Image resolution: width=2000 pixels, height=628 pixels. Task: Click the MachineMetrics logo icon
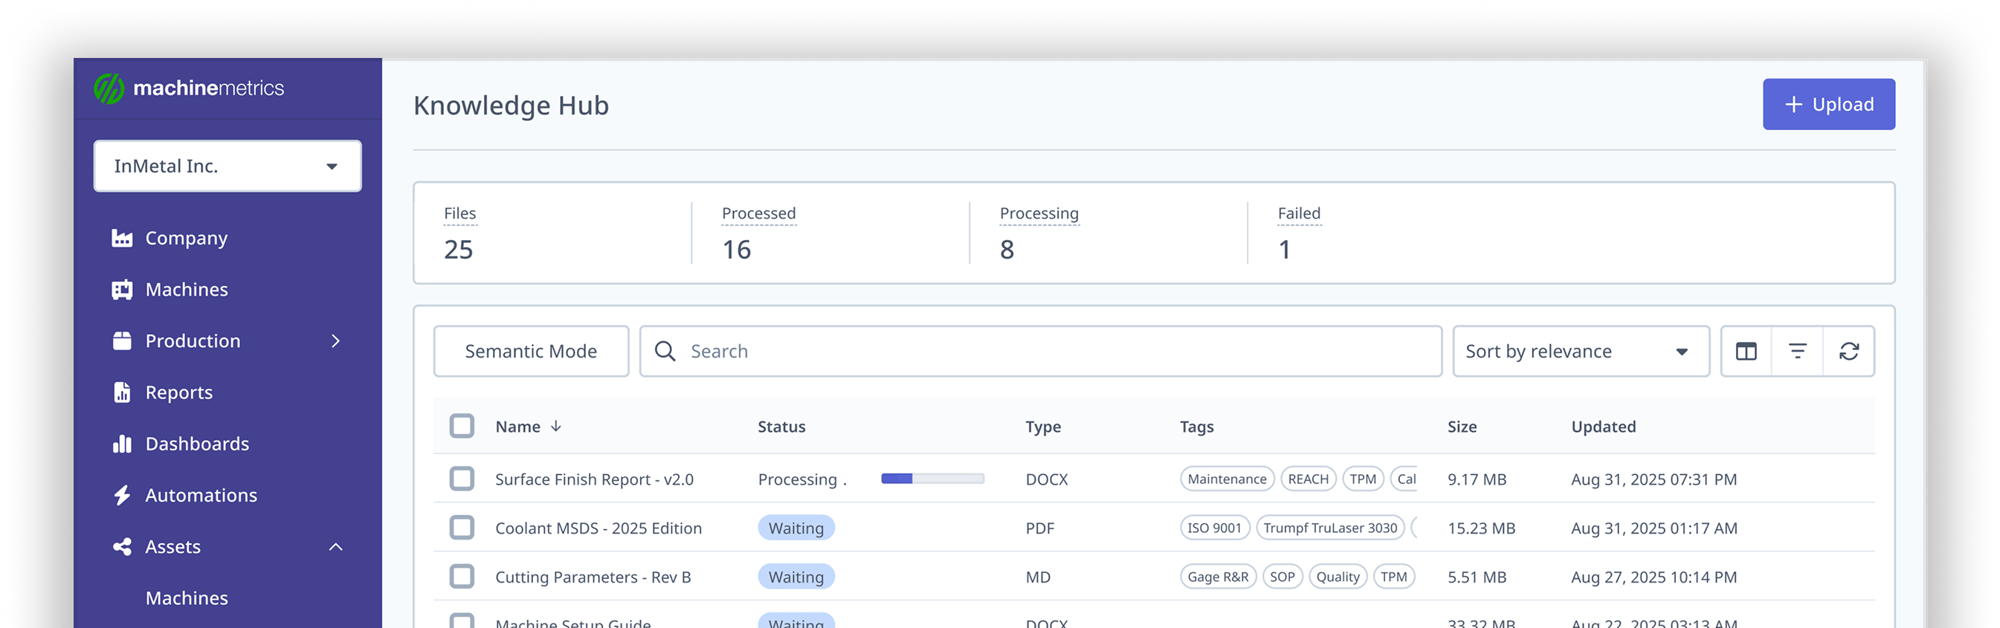coord(109,88)
